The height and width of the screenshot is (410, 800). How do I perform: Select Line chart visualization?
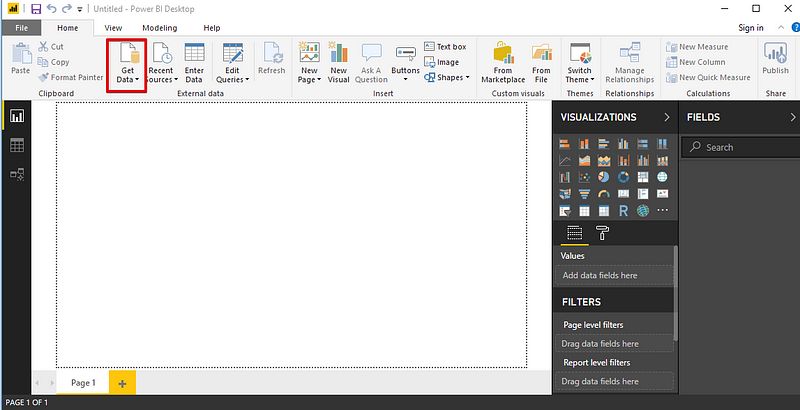pyautogui.click(x=565, y=161)
